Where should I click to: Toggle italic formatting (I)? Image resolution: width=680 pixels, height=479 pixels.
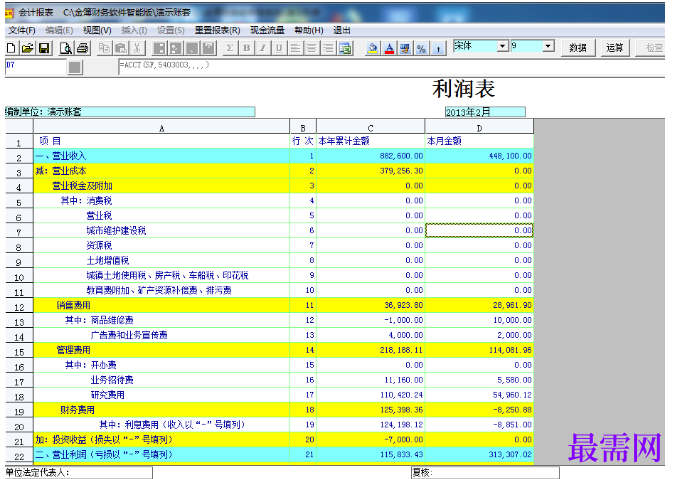262,48
